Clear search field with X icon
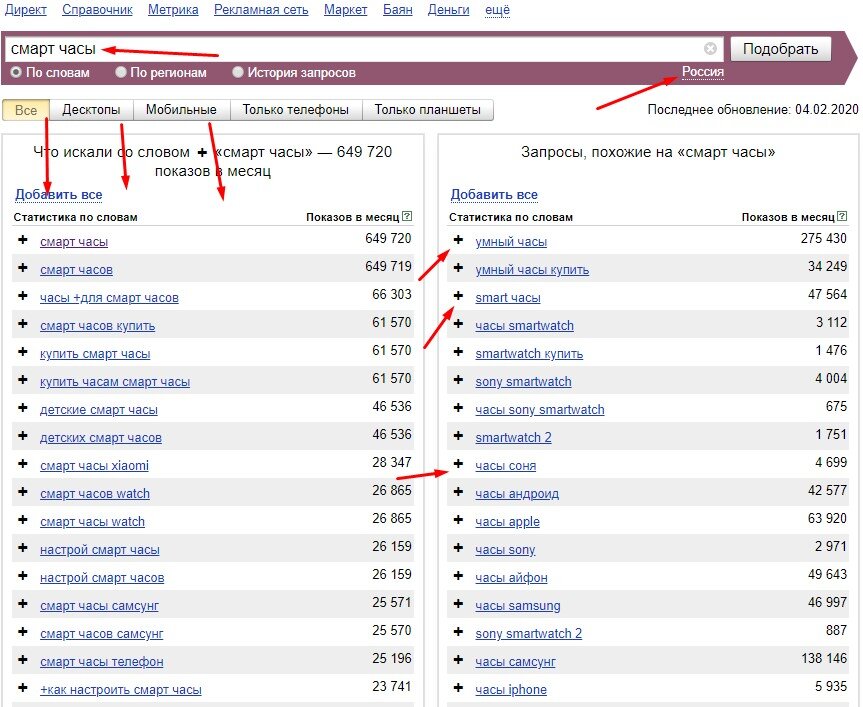Viewport: 863px width, 707px height. point(710,49)
